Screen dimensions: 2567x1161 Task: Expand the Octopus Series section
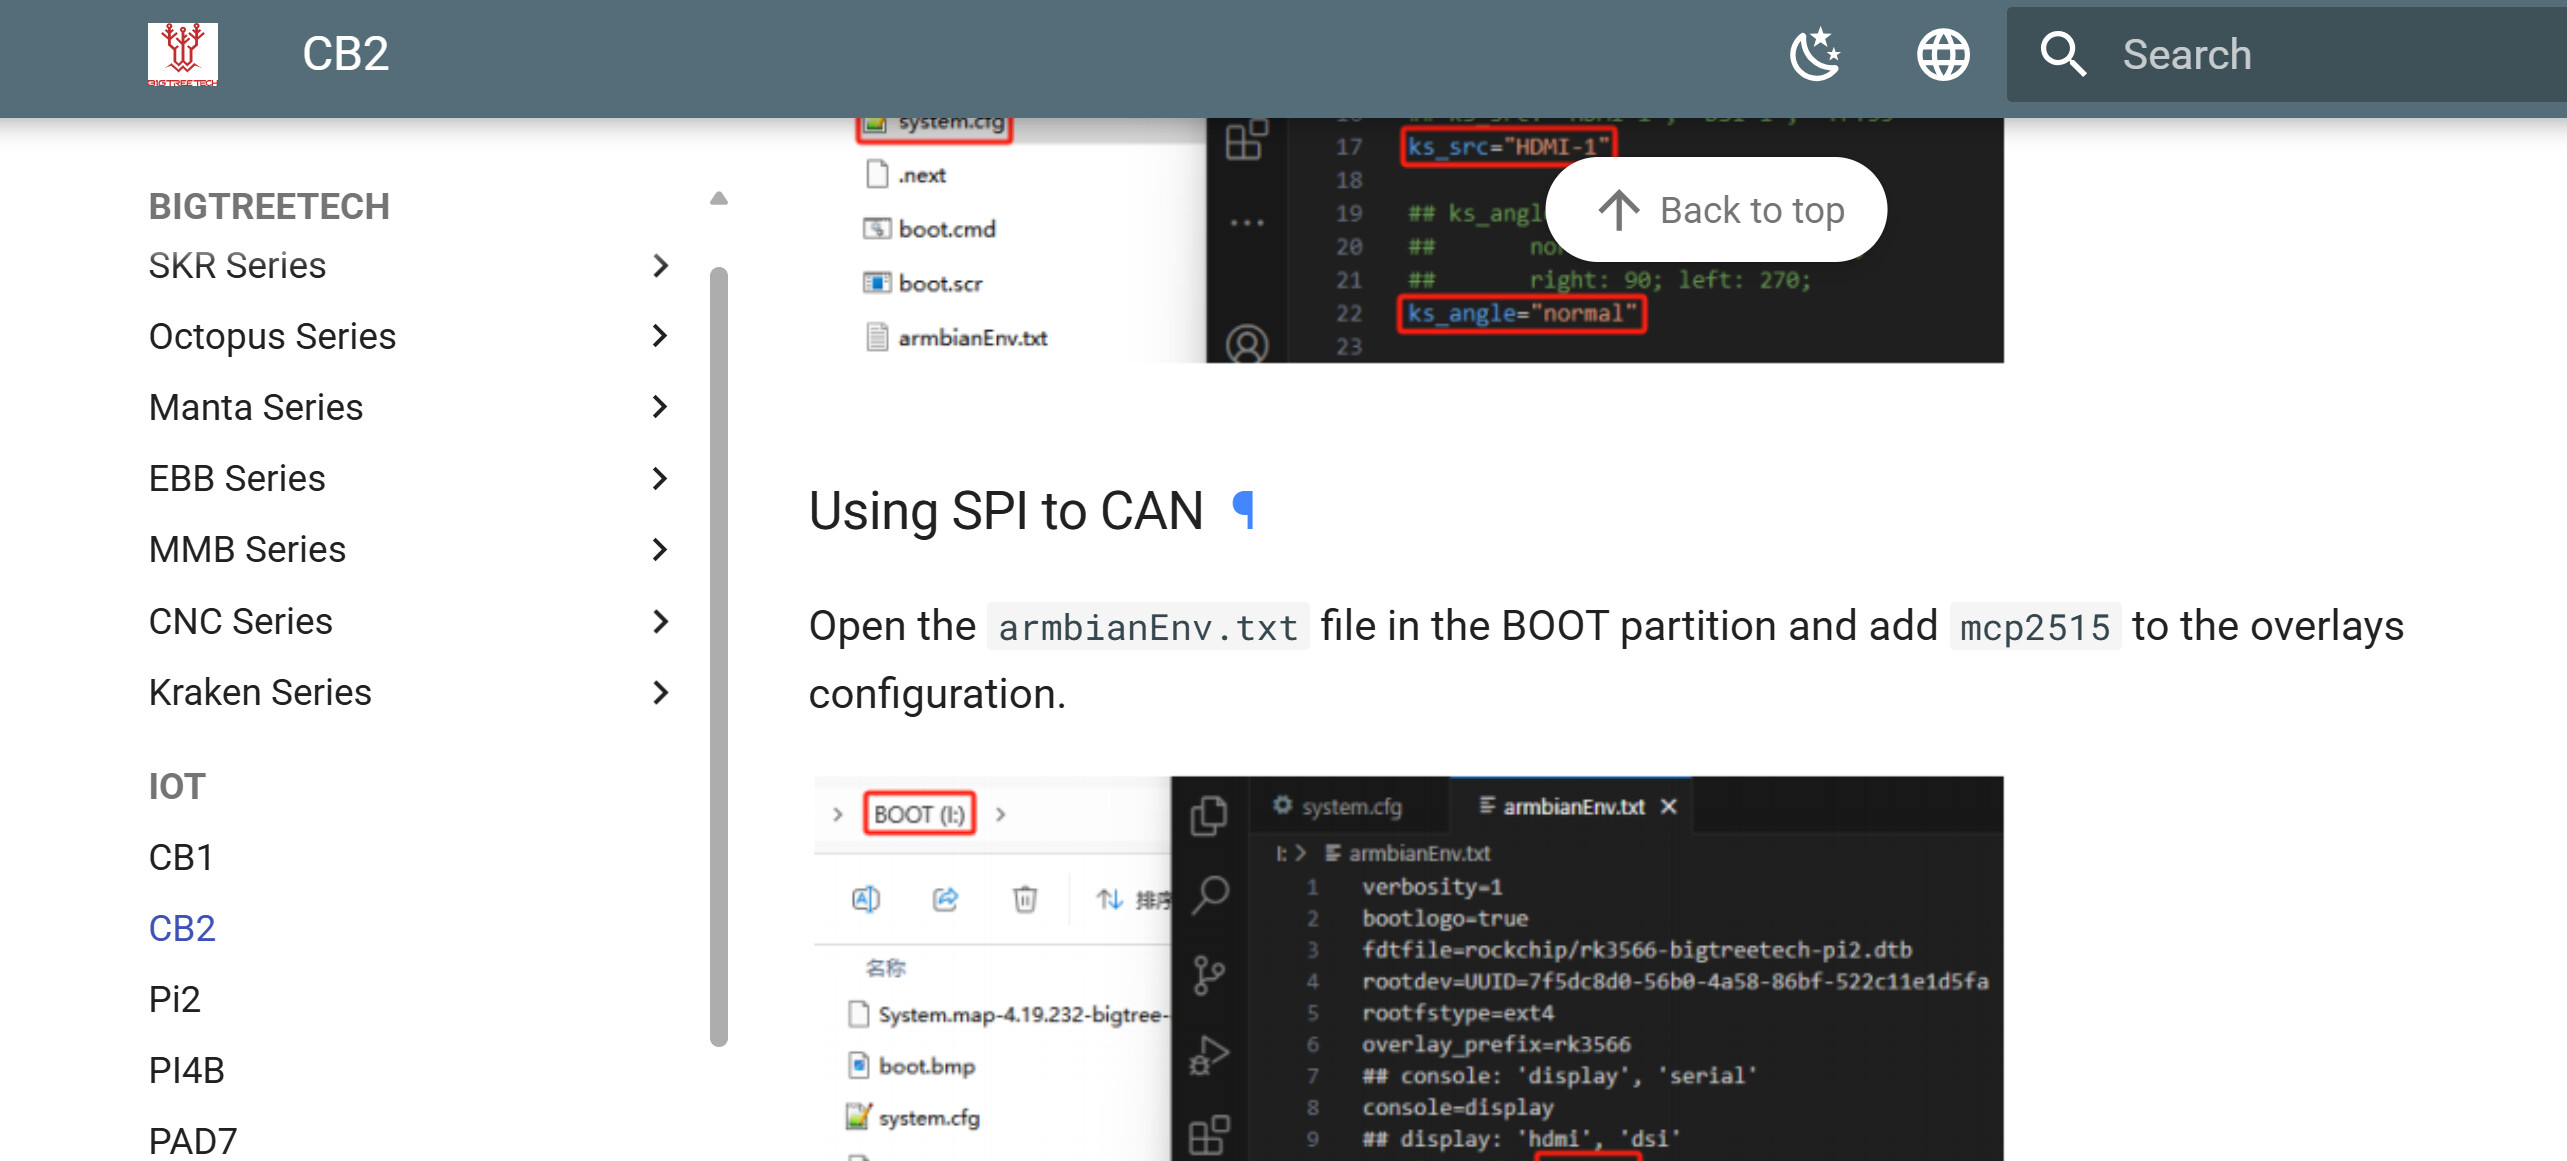[659, 336]
